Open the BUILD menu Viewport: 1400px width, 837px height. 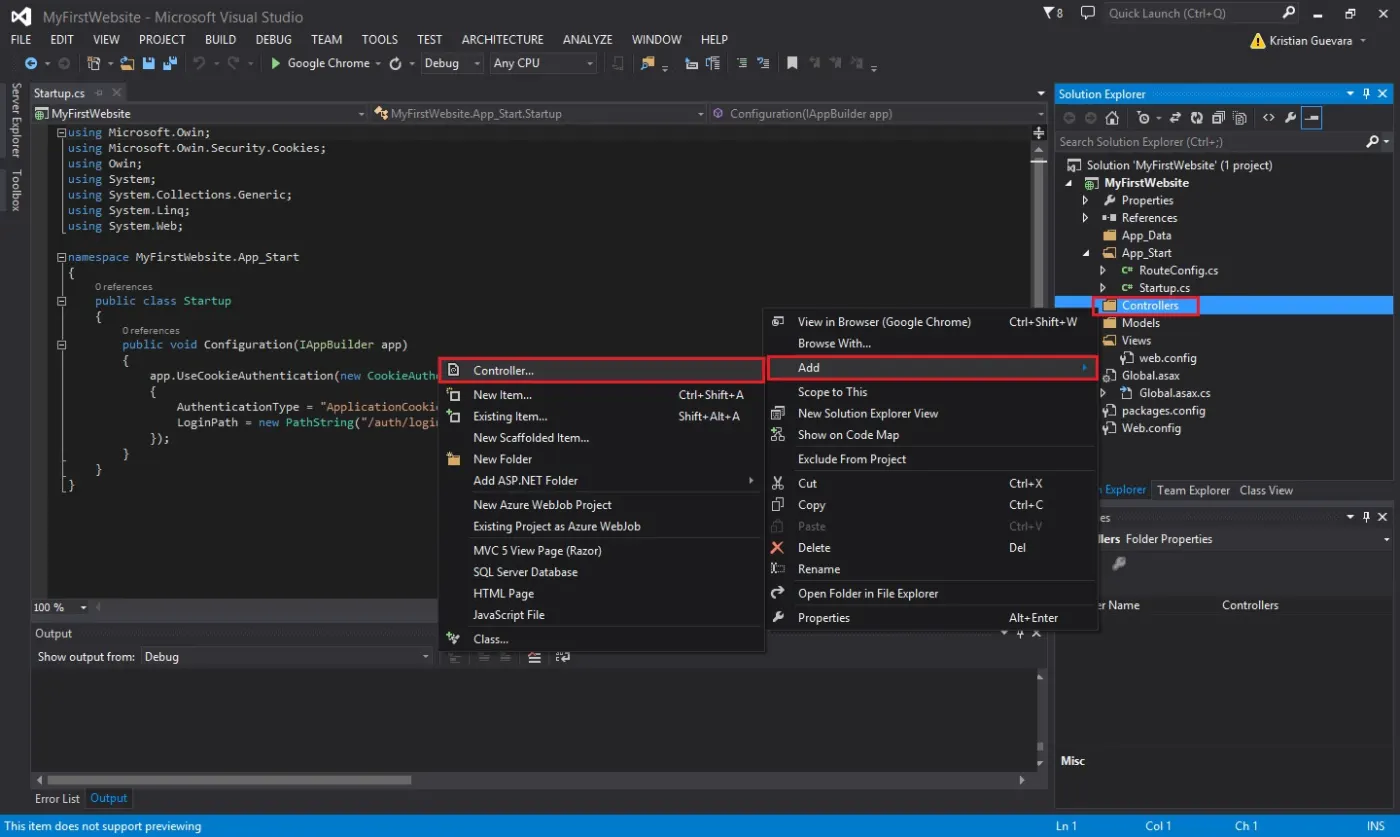(220, 40)
